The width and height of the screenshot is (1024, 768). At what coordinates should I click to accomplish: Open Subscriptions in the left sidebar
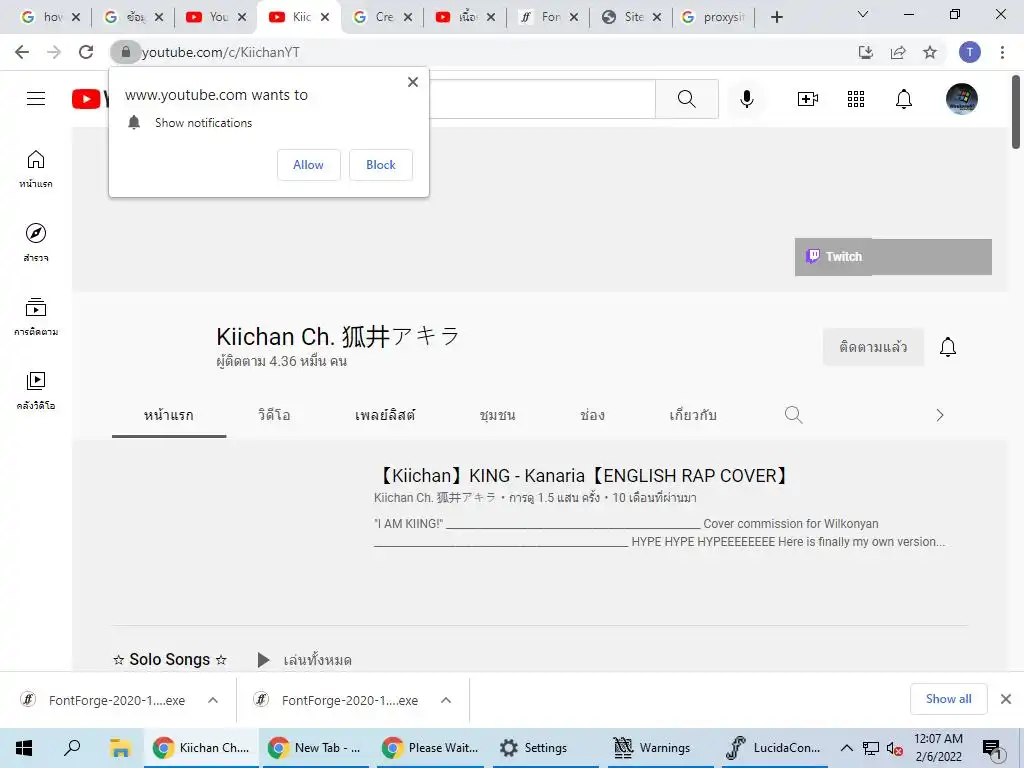tap(36, 317)
